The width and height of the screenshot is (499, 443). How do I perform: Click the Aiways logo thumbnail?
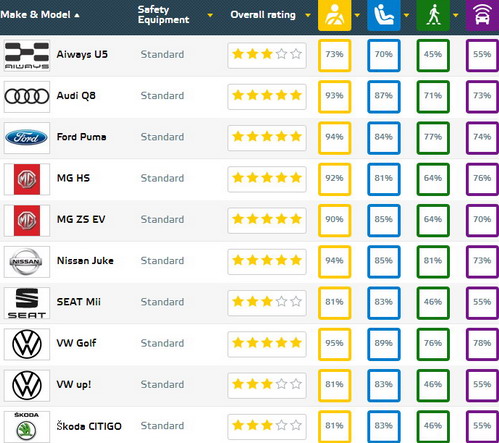[27, 55]
